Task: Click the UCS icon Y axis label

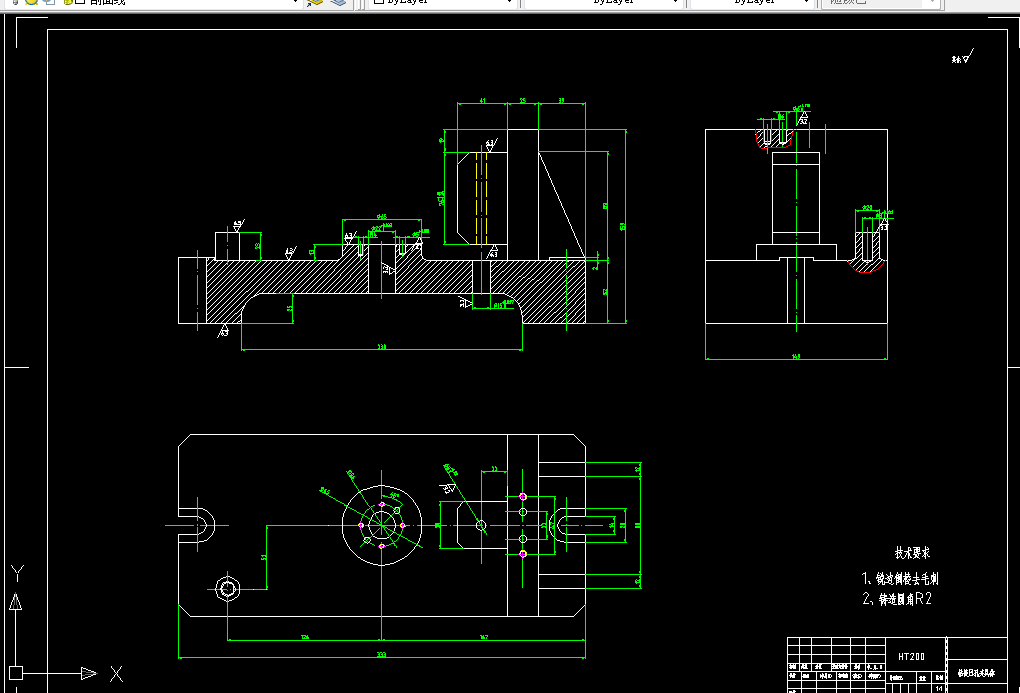Action: (x=18, y=573)
